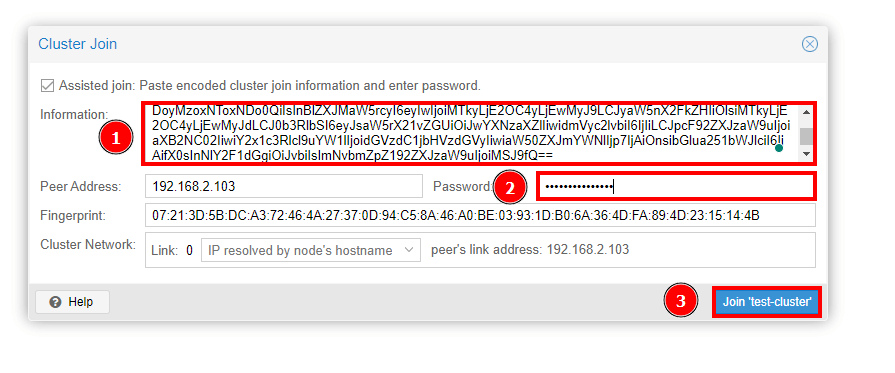Expand the dropdown showing IP resolved by node's hostname
The width and height of the screenshot is (895, 373).
click(x=311, y=250)
